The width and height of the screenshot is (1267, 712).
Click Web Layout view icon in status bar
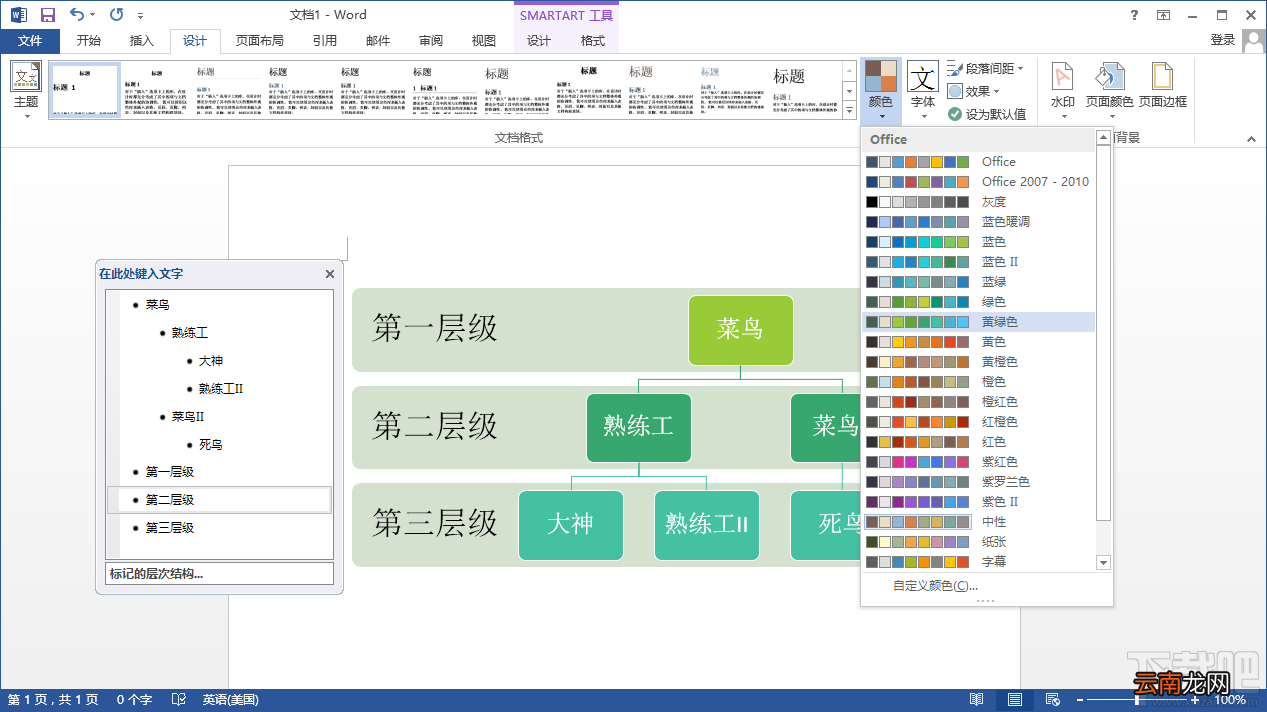coord(1052,700)
